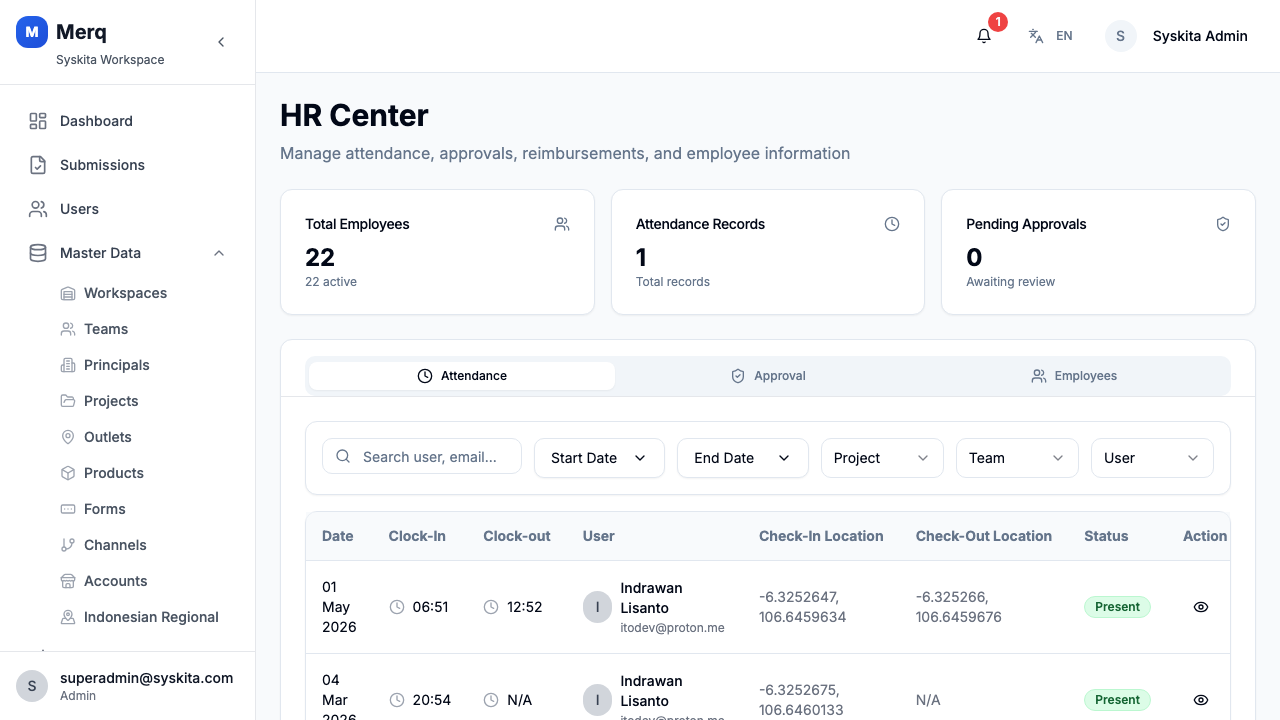The image size is (1280, 720).
Task: Click the Status column header
Action: coord(1106,536)
